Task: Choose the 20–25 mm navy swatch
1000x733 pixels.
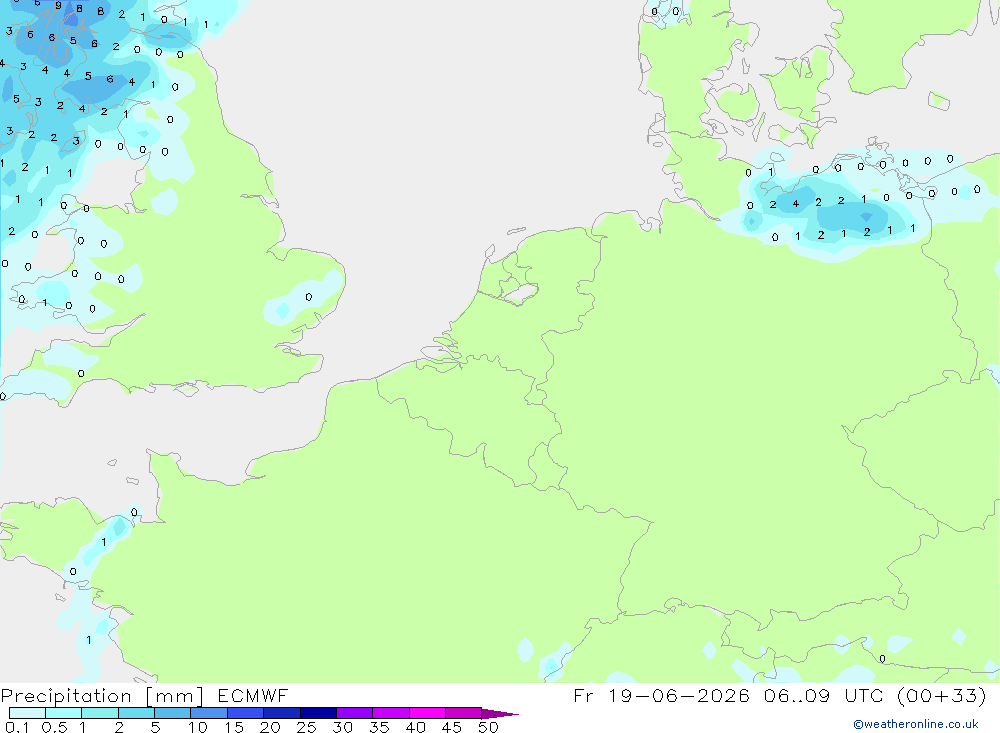Action: click(282, 713)
